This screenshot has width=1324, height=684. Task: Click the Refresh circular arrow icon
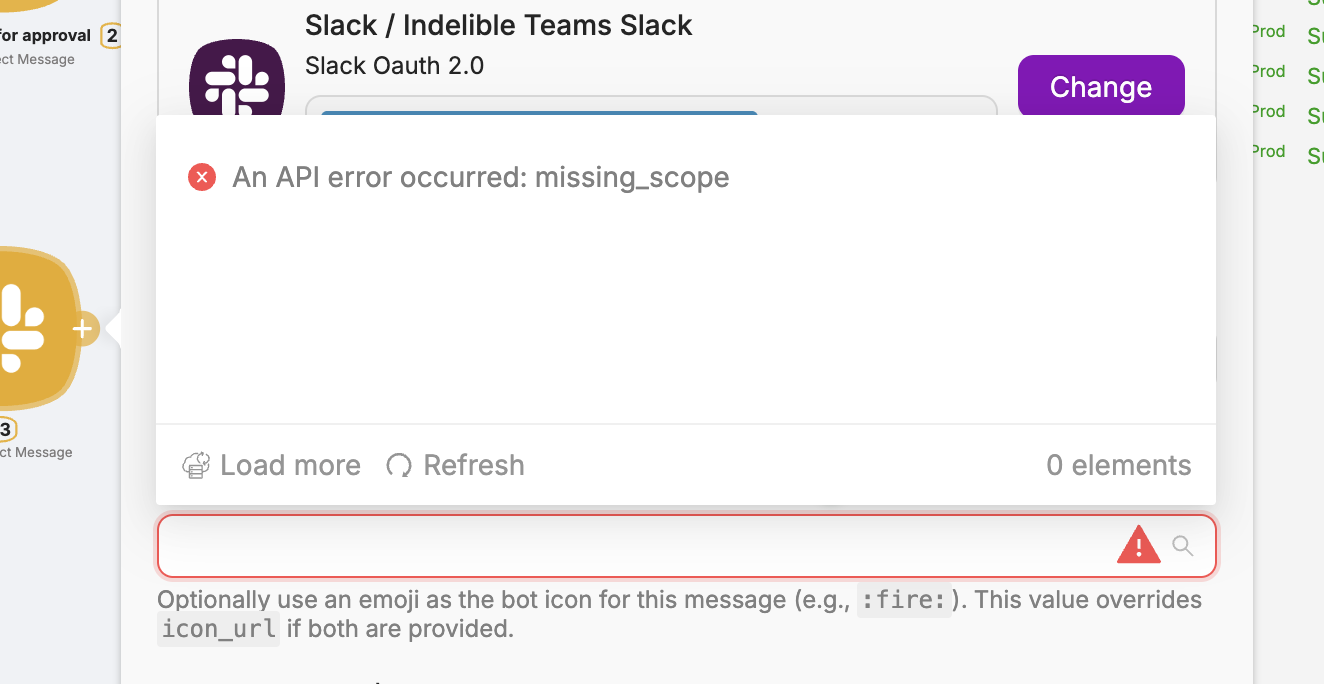(399, 465)
